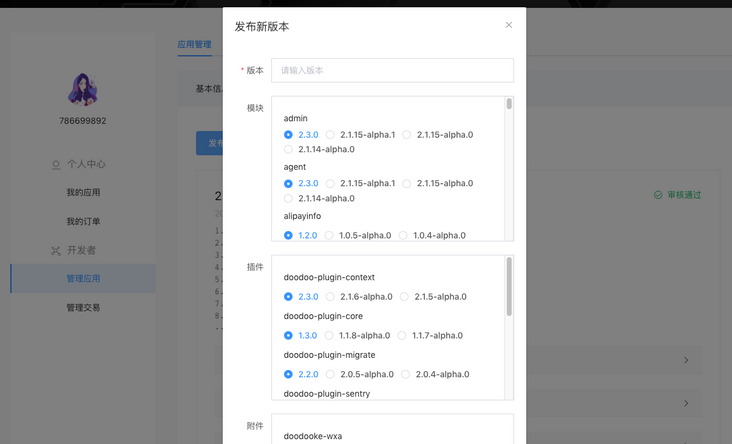Click the doodoo-plugin-sentry label
732x444 pixels.
click(x=327, y=394)
